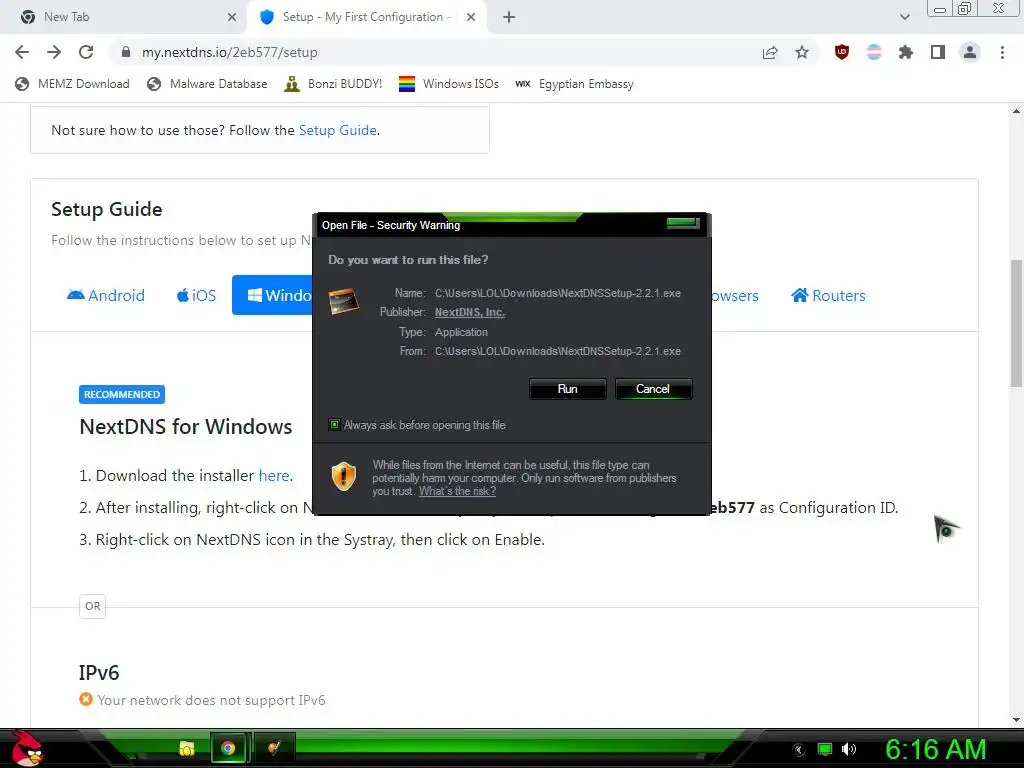The height and width of the screenshot is (768, 1024).
Task: Open network status tray icon
Action: (x=825, y=749)
